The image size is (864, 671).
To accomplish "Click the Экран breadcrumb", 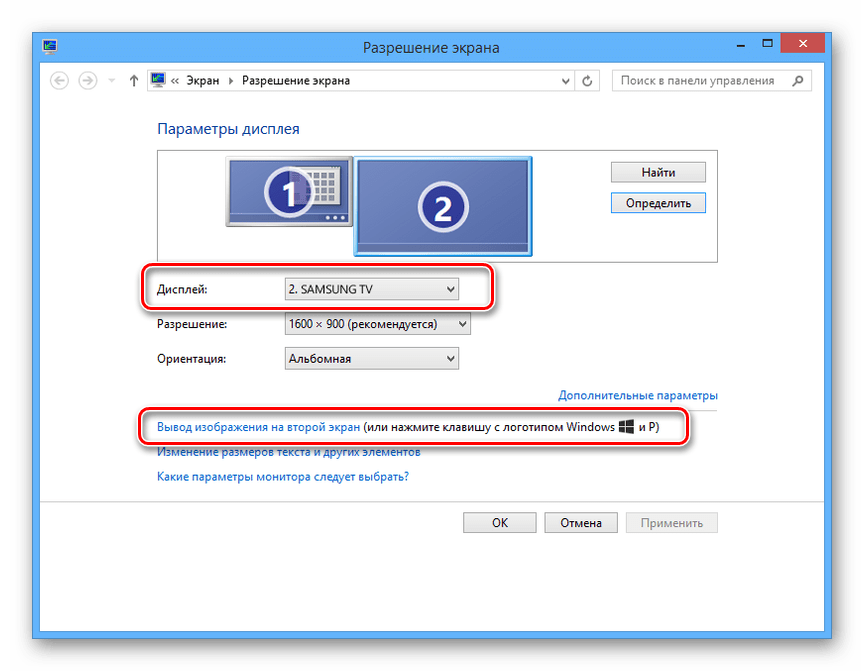I will click(202, 81).
